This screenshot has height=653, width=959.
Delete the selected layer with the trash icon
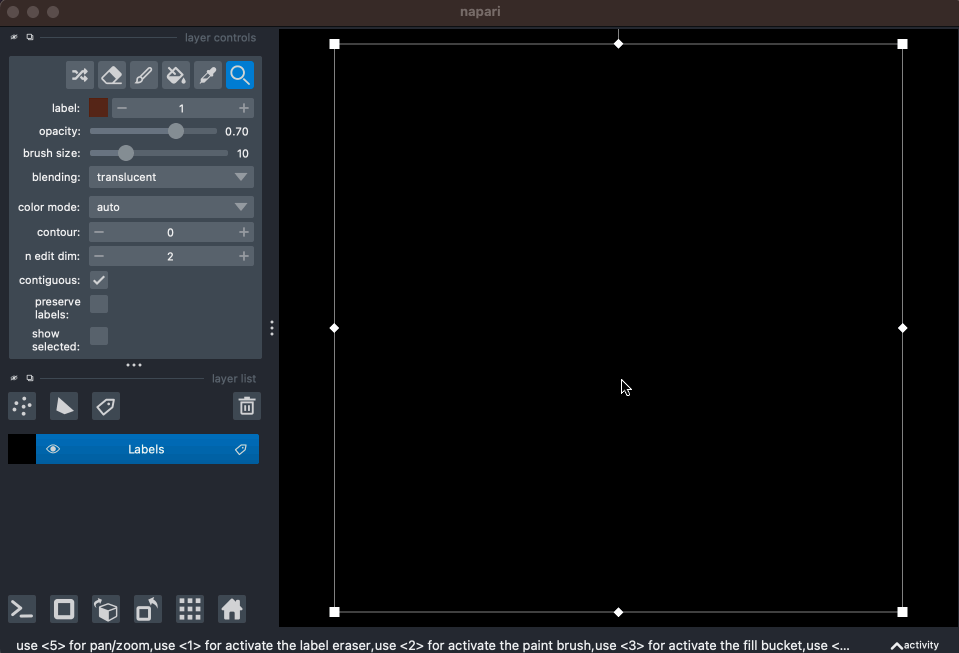[x=246, y=406]
